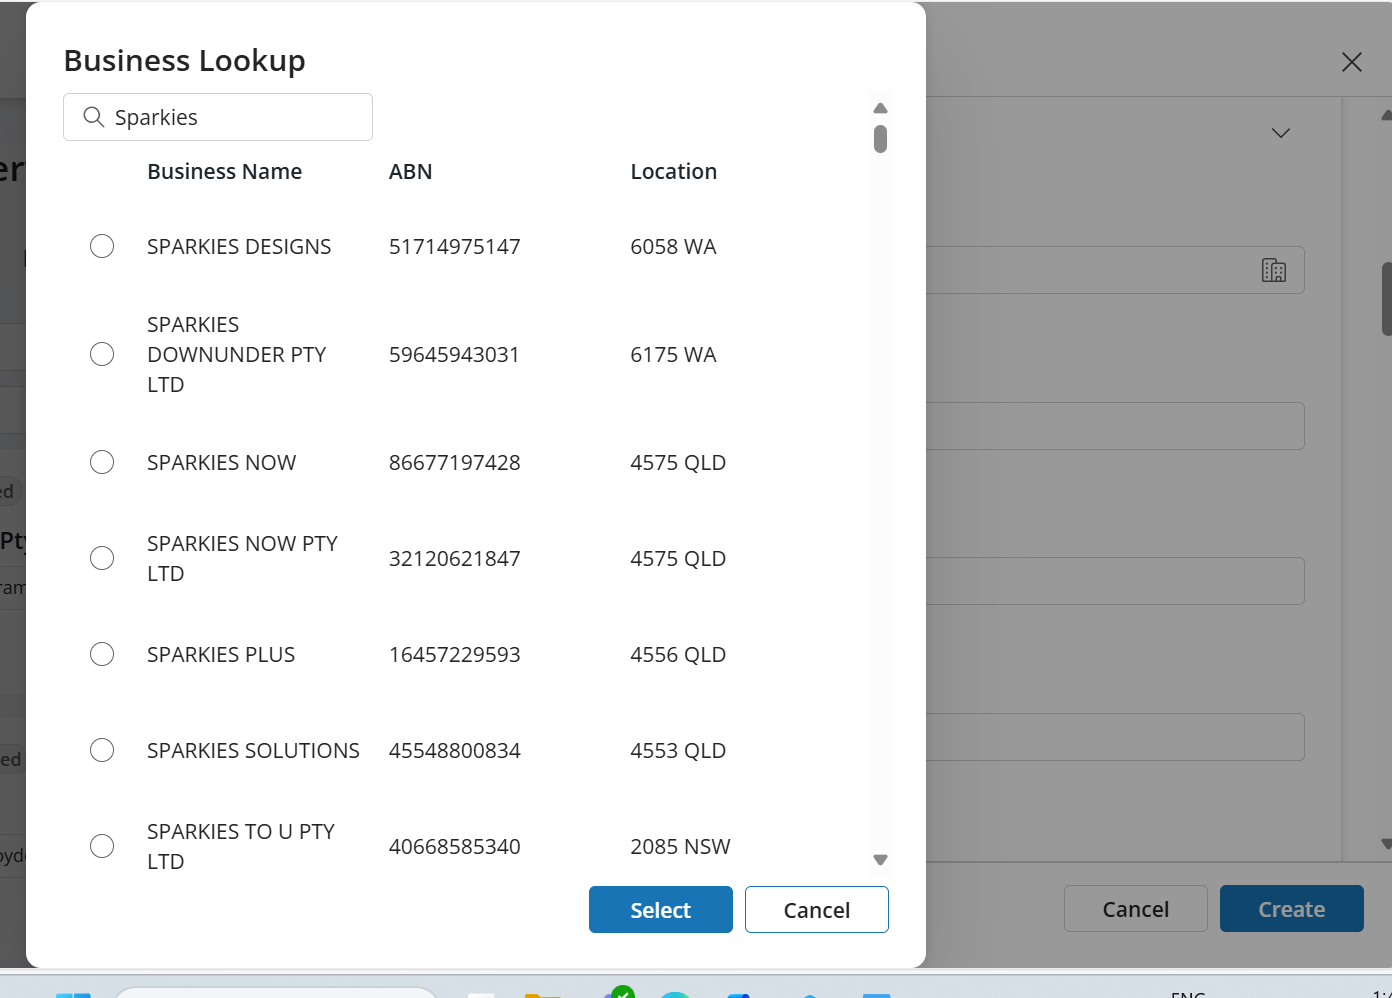This screenshot has height=998, width=1392.
Task: Select the SPARKIES PLUS radio button
Action: (x=102, y=654)
